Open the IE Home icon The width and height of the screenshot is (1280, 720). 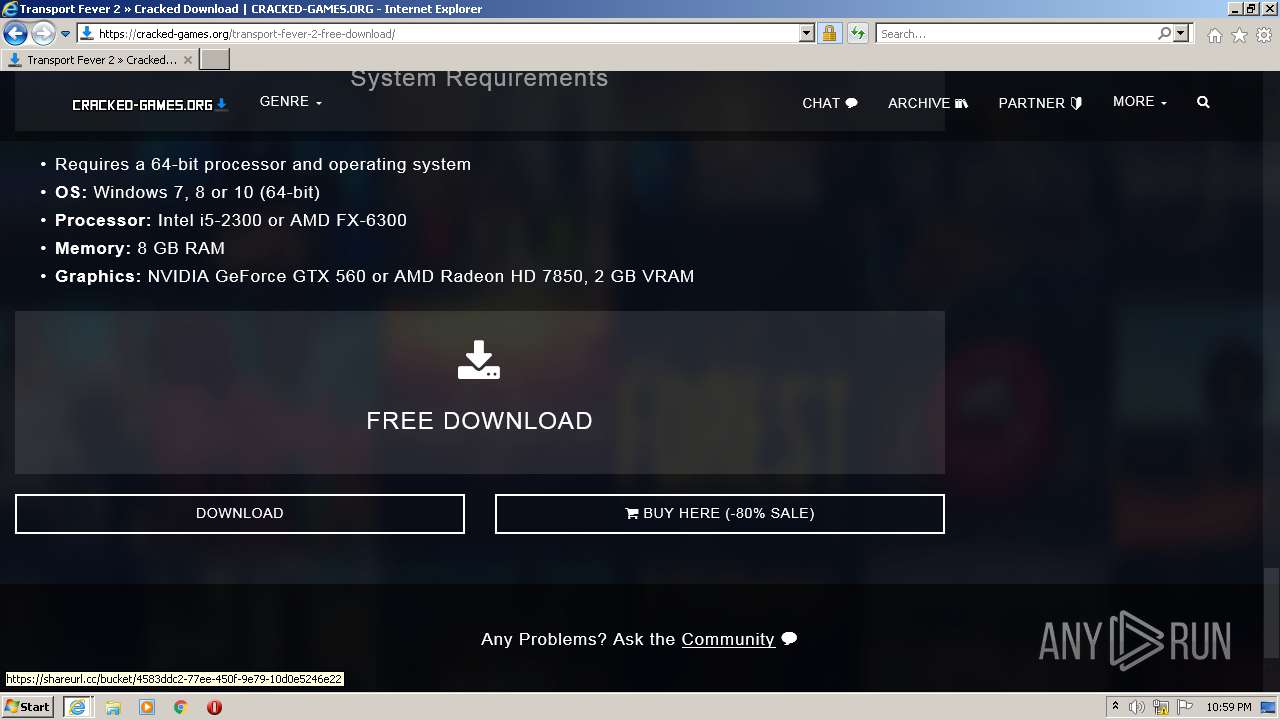tap(1214, 35)
